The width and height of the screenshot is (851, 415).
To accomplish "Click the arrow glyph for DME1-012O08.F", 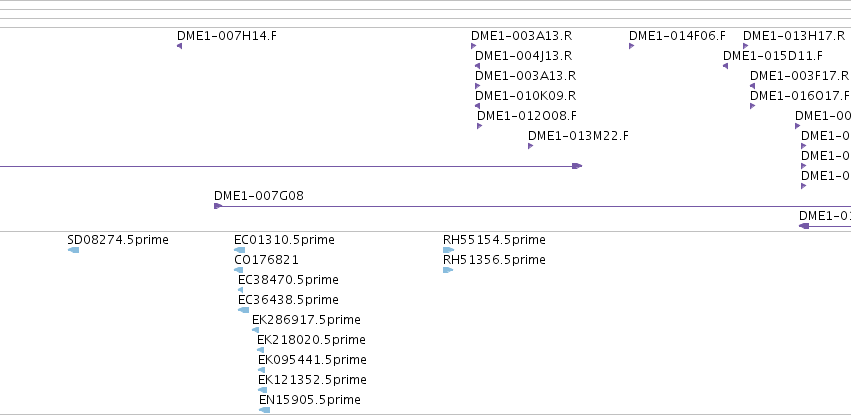I will point(480,126).
